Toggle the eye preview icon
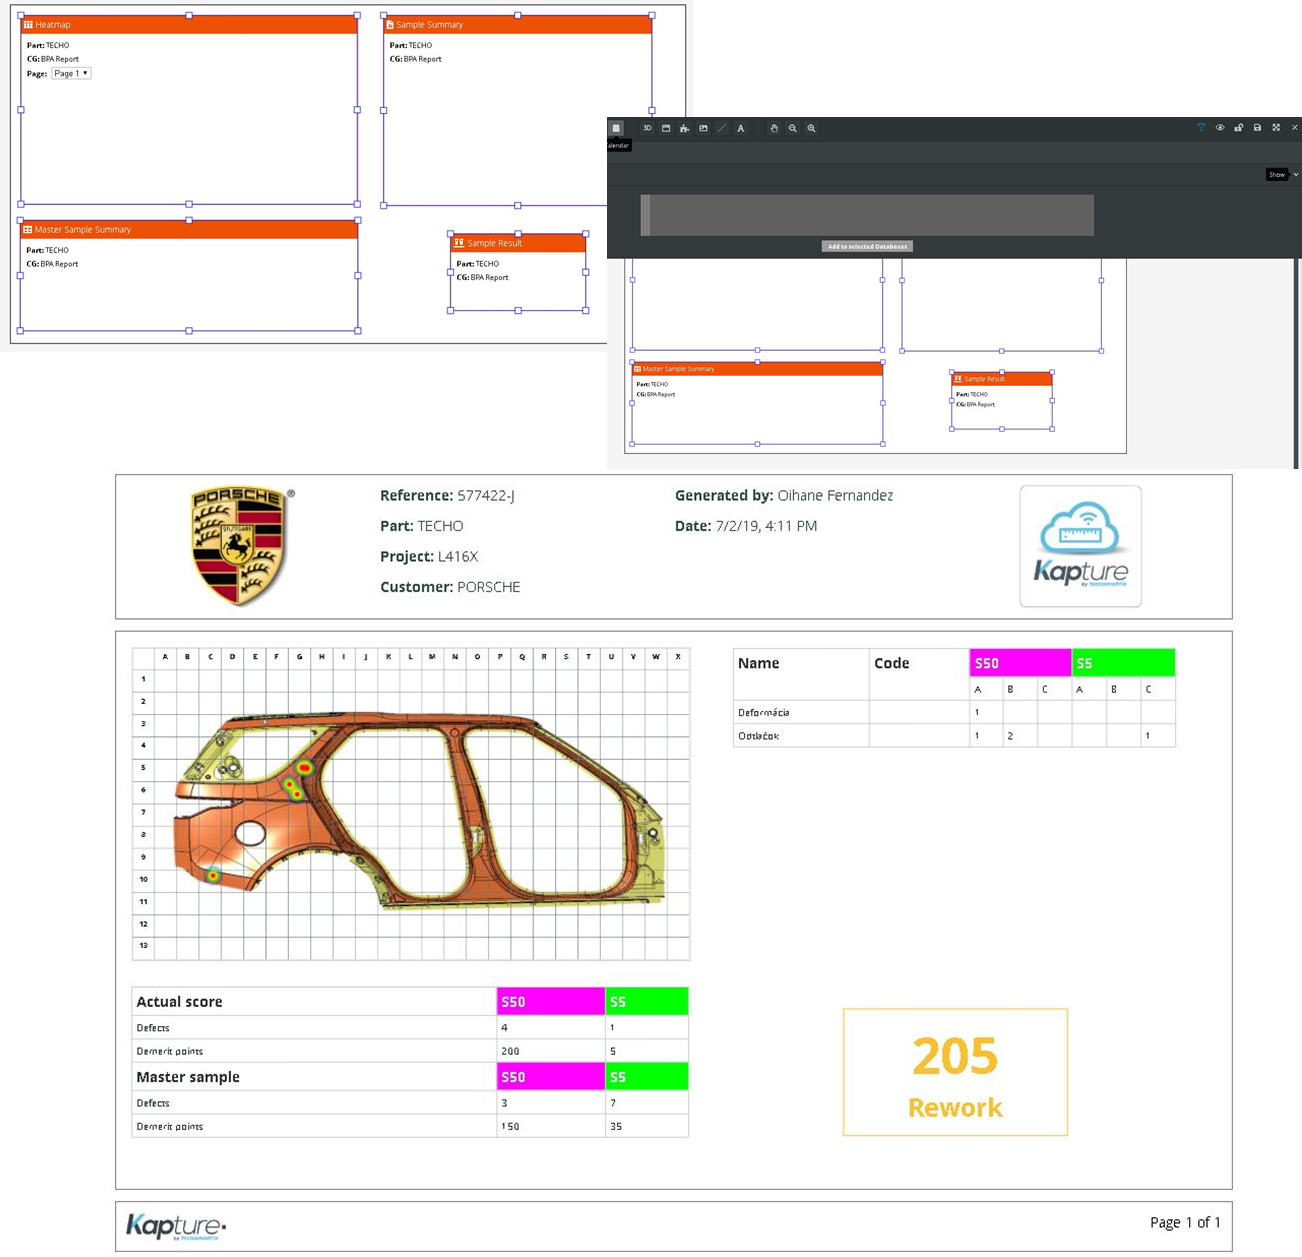 (1220, 128)
